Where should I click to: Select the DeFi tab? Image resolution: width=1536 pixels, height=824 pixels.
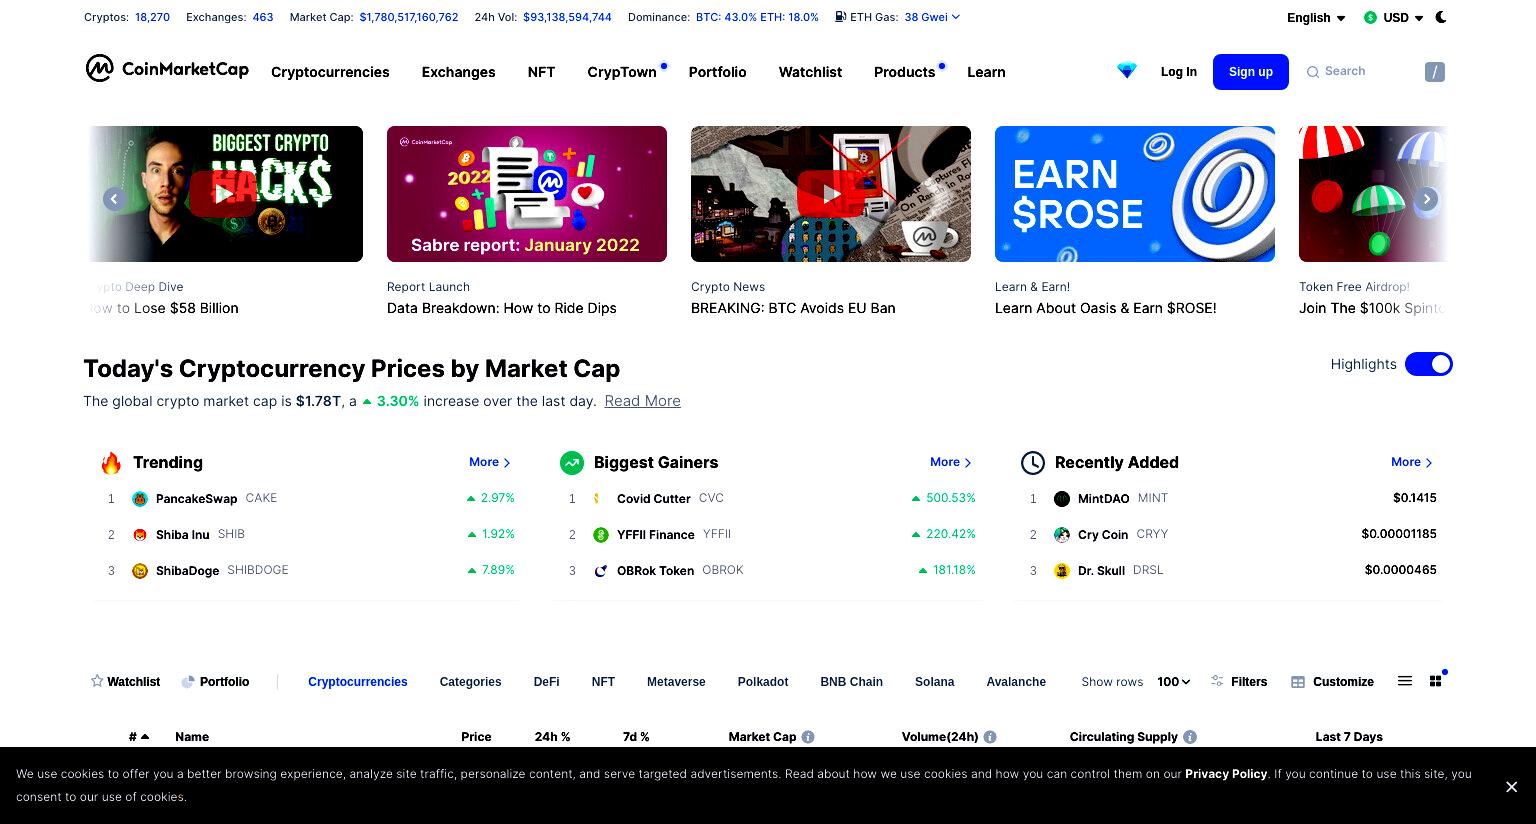point(546,682)
